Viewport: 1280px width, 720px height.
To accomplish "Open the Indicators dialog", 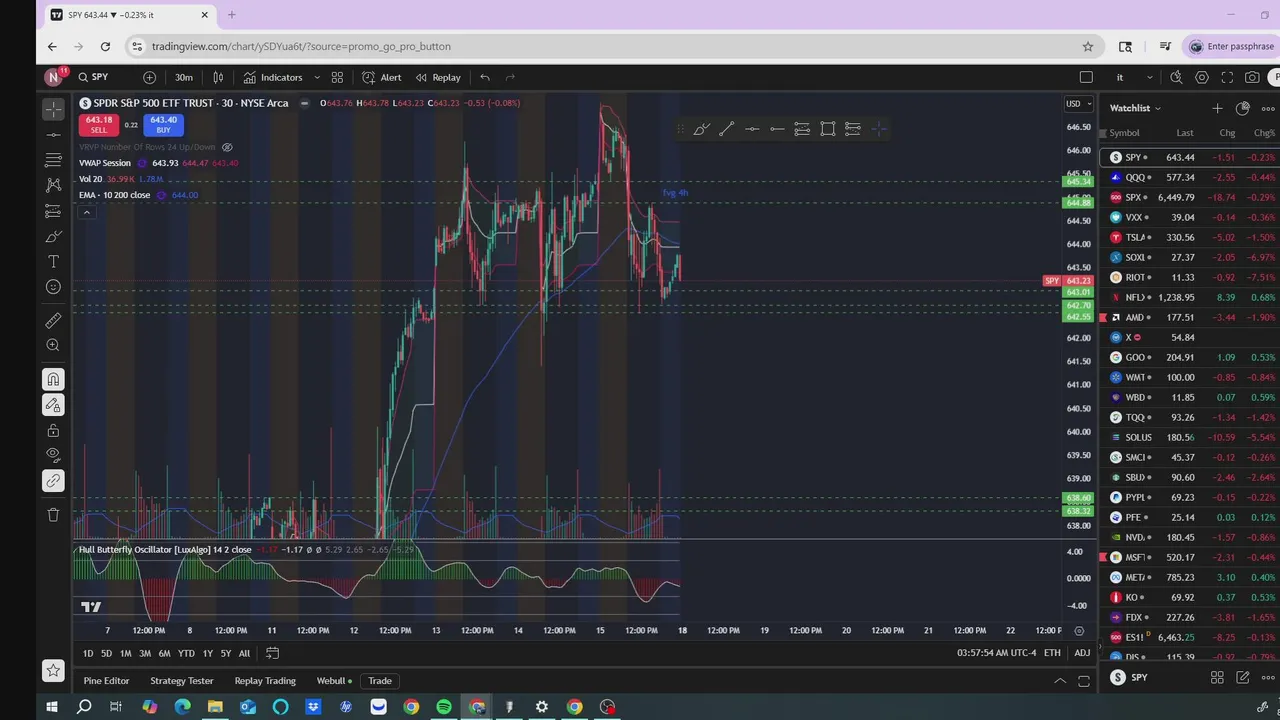I will (272, 77).
